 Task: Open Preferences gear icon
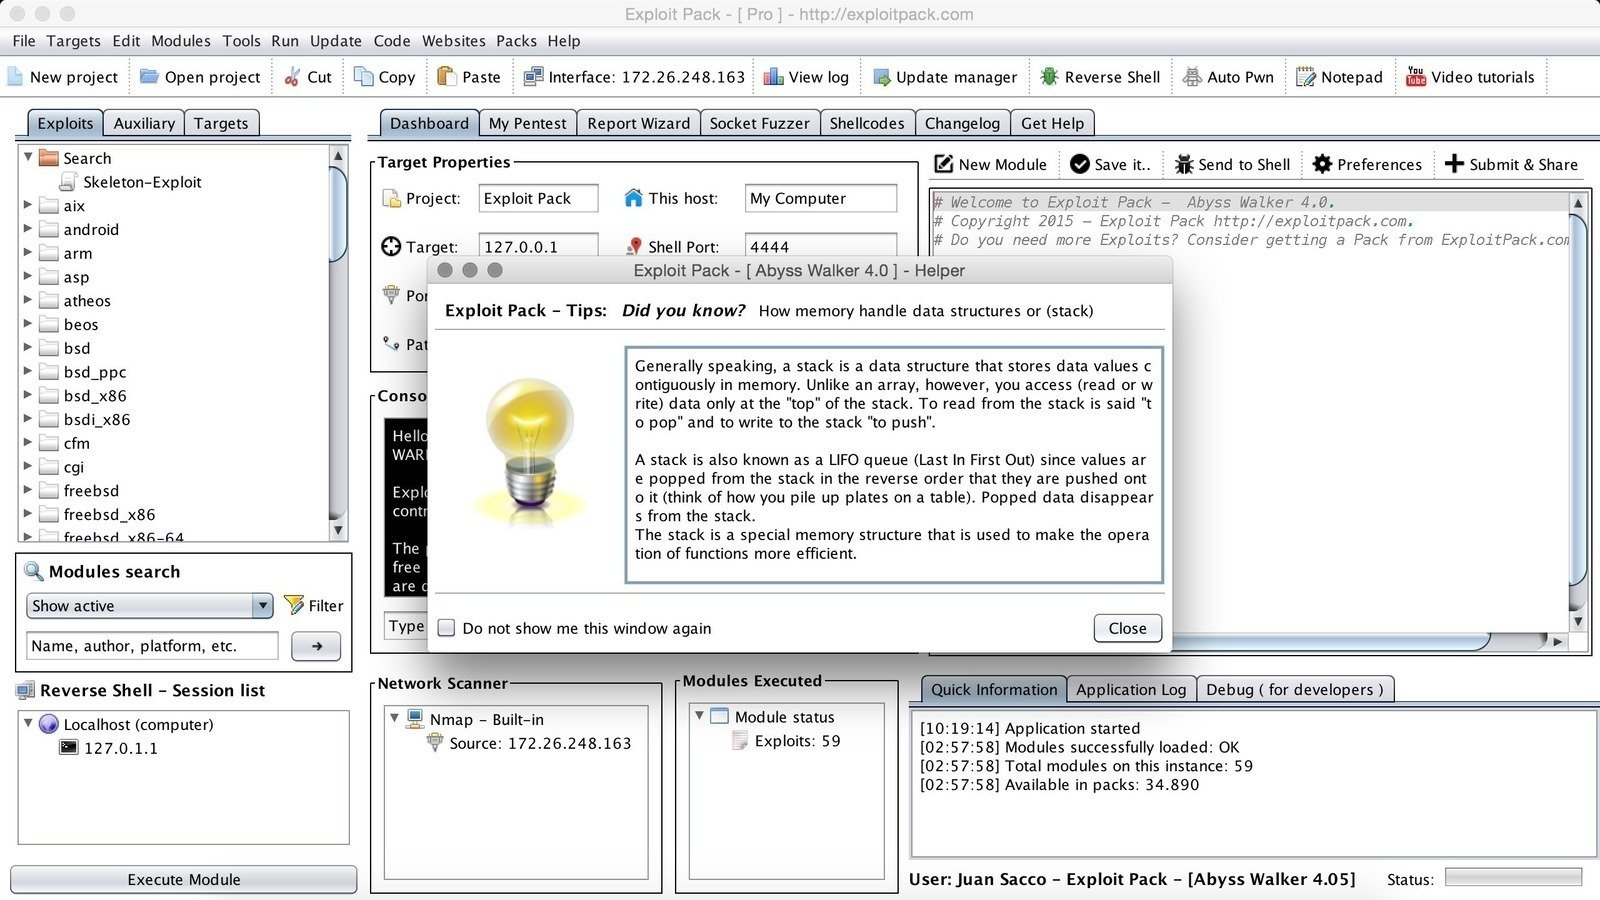pos(1322,164)
